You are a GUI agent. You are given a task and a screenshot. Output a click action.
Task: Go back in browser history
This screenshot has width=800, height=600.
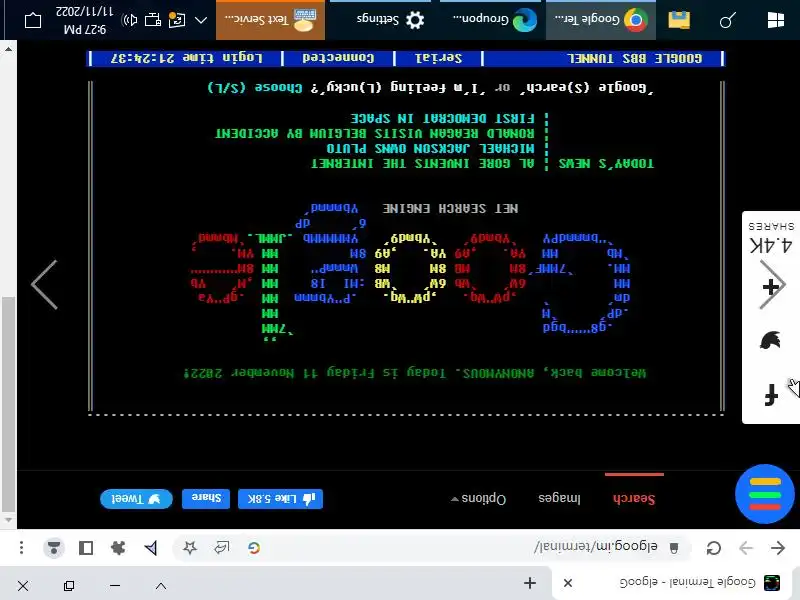[x=778, y=548]
